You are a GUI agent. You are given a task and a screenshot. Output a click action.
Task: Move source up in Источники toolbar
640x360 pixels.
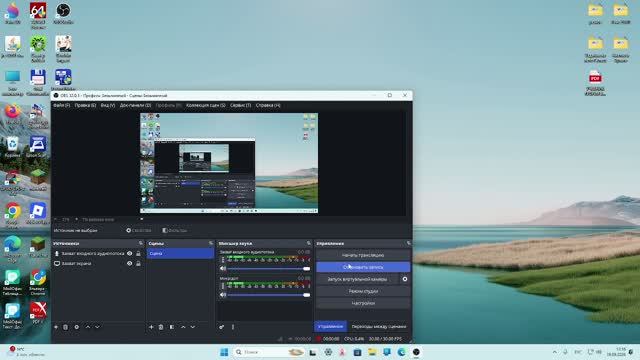pyautogui.click(x=88, y=327)
